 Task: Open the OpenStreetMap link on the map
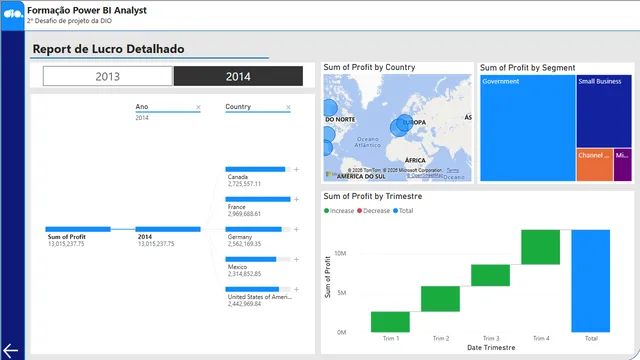click(425, 176)
